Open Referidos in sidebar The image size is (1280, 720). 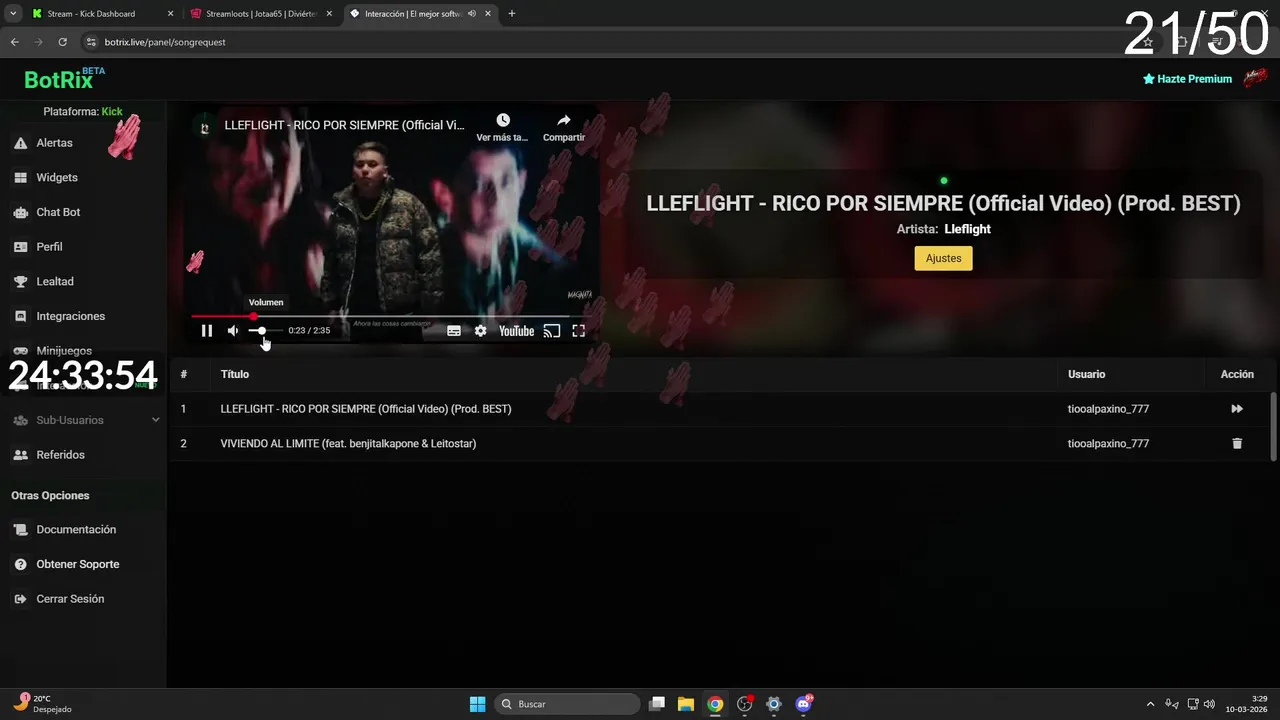pyautogui.click(x=60, y=455)
